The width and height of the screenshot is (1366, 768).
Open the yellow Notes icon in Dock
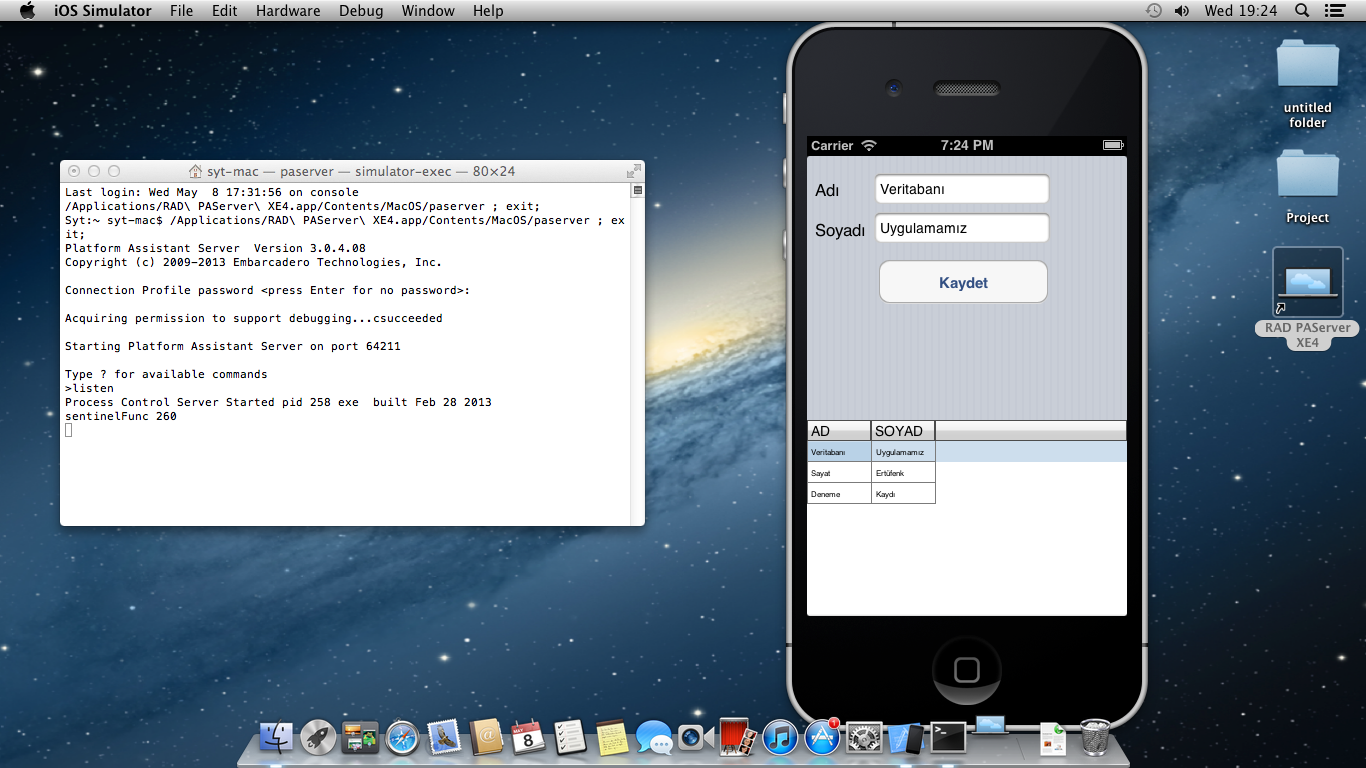click(612, 737)
